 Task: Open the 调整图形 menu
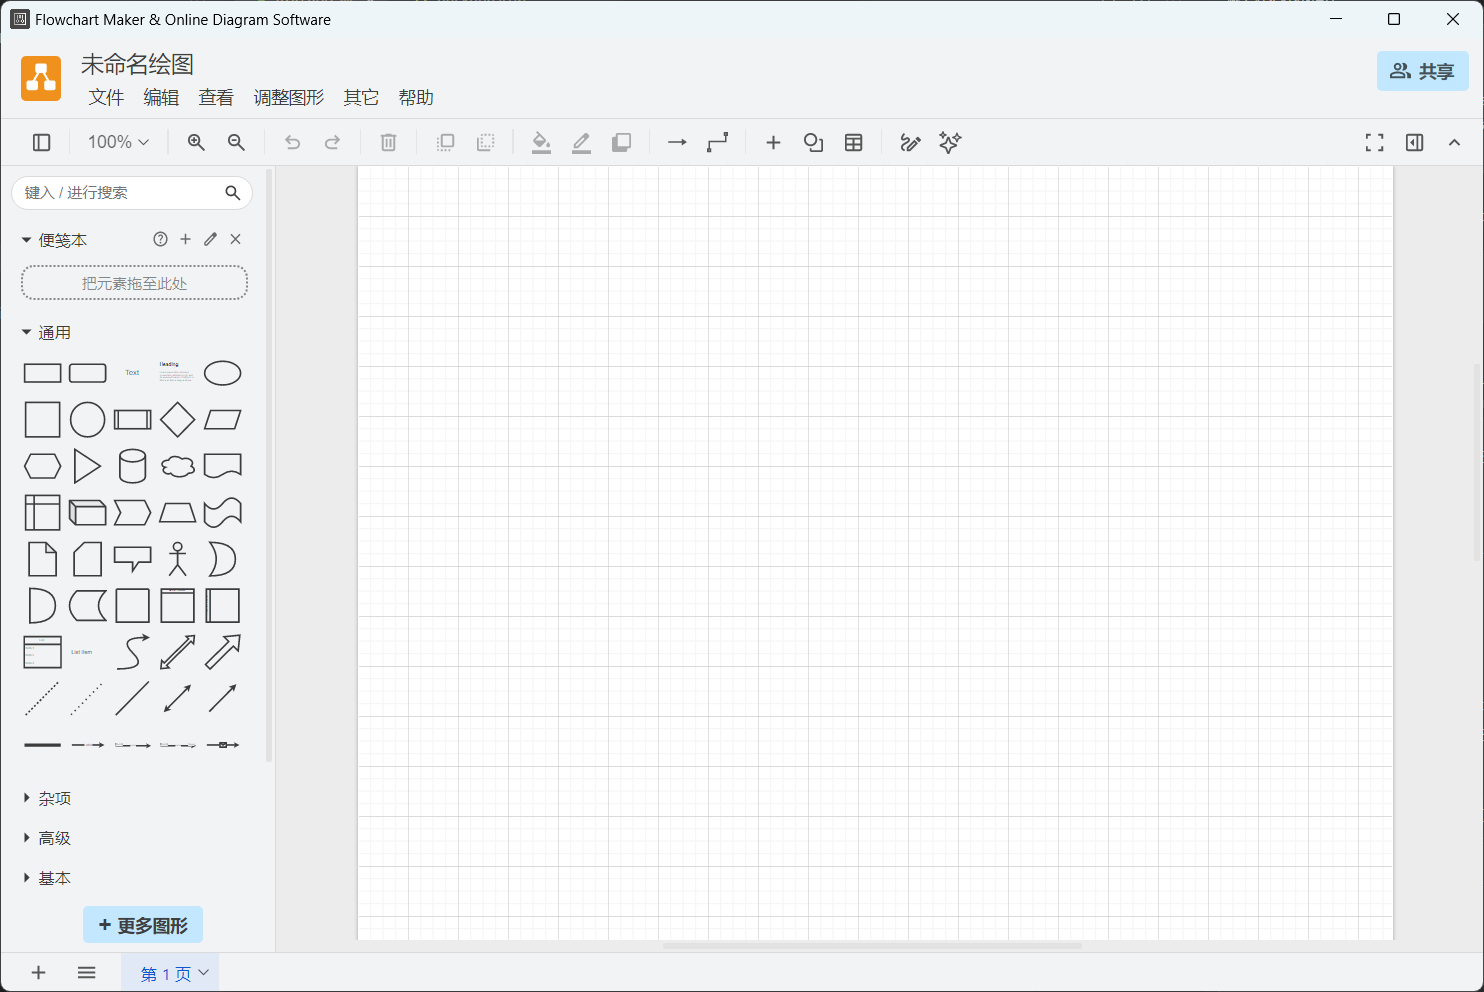[288, 97]
